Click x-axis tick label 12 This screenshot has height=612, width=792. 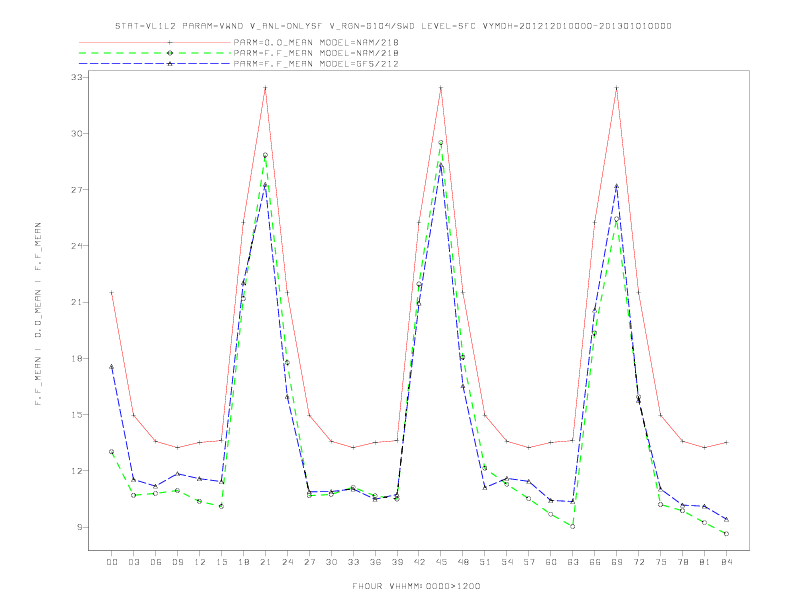point(200,562)
